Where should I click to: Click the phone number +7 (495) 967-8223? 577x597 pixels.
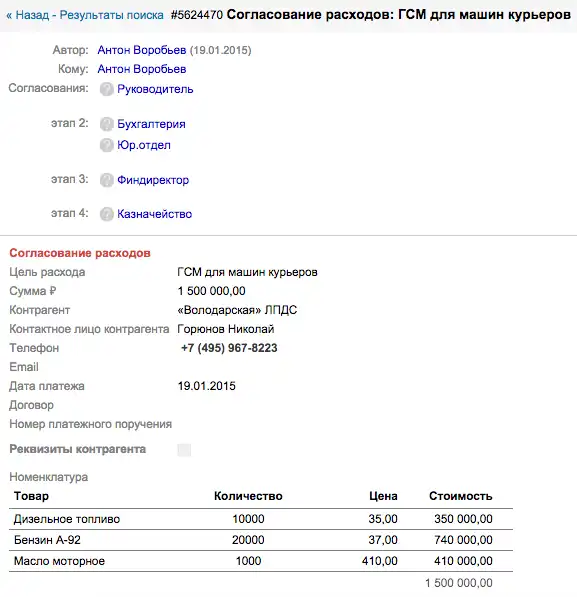coord(229,348)
